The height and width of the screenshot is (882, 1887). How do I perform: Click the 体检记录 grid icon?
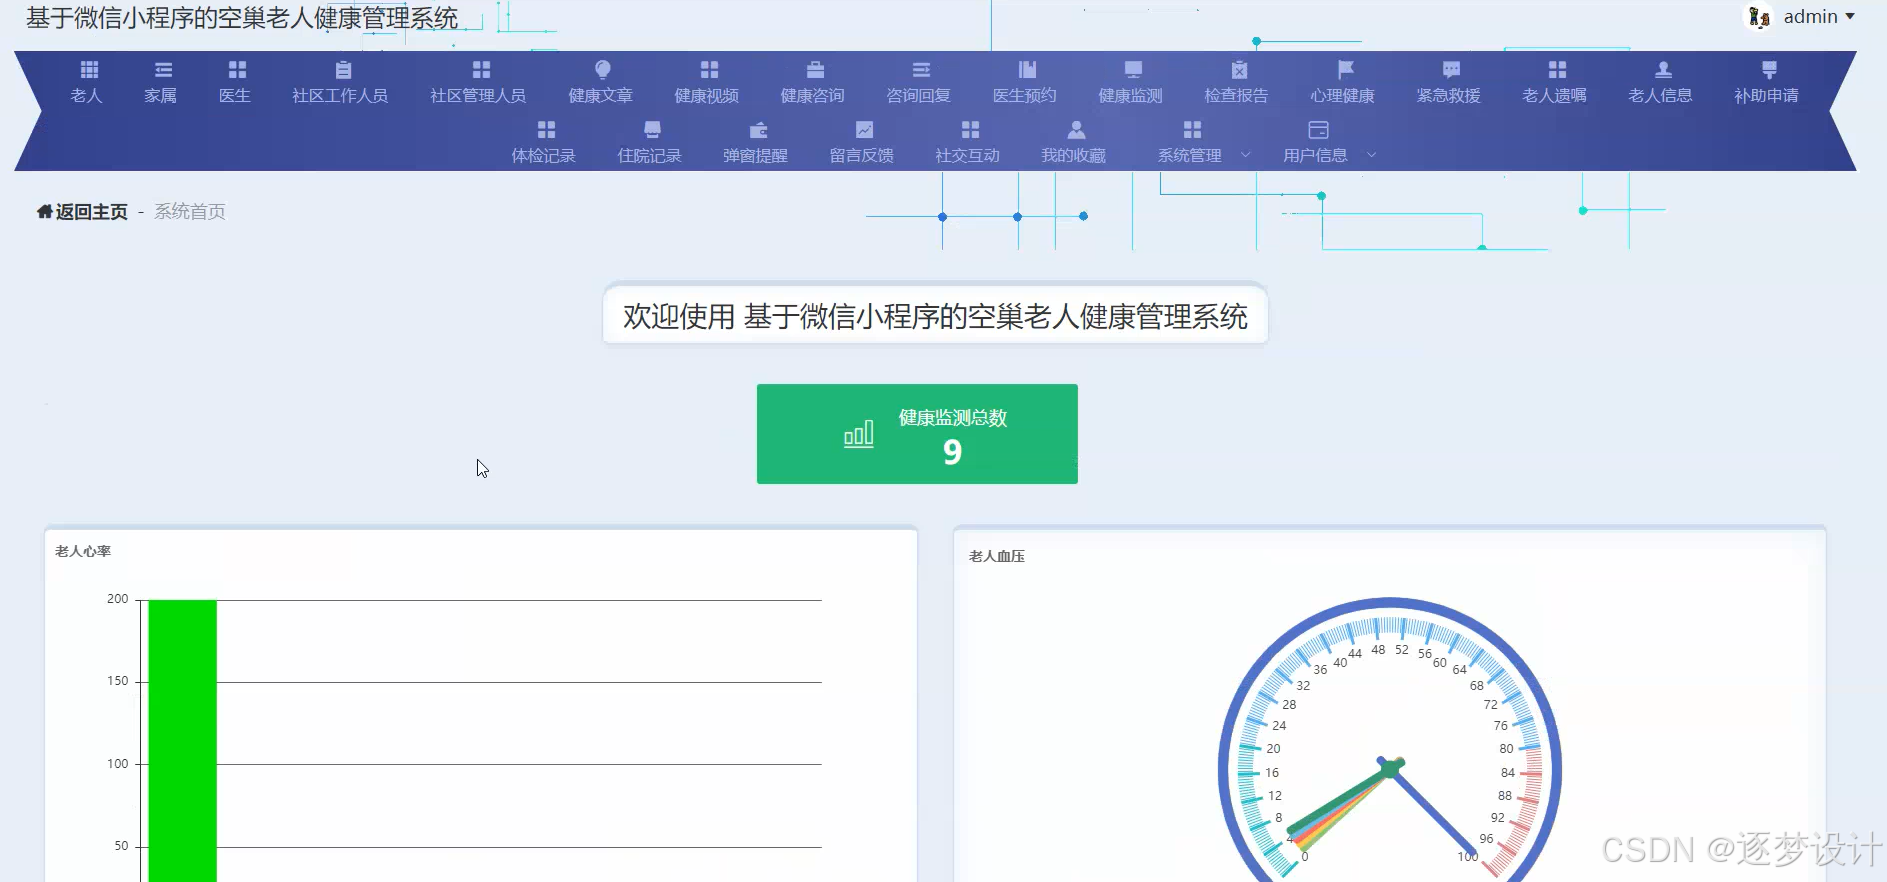(x=546, y=129)
